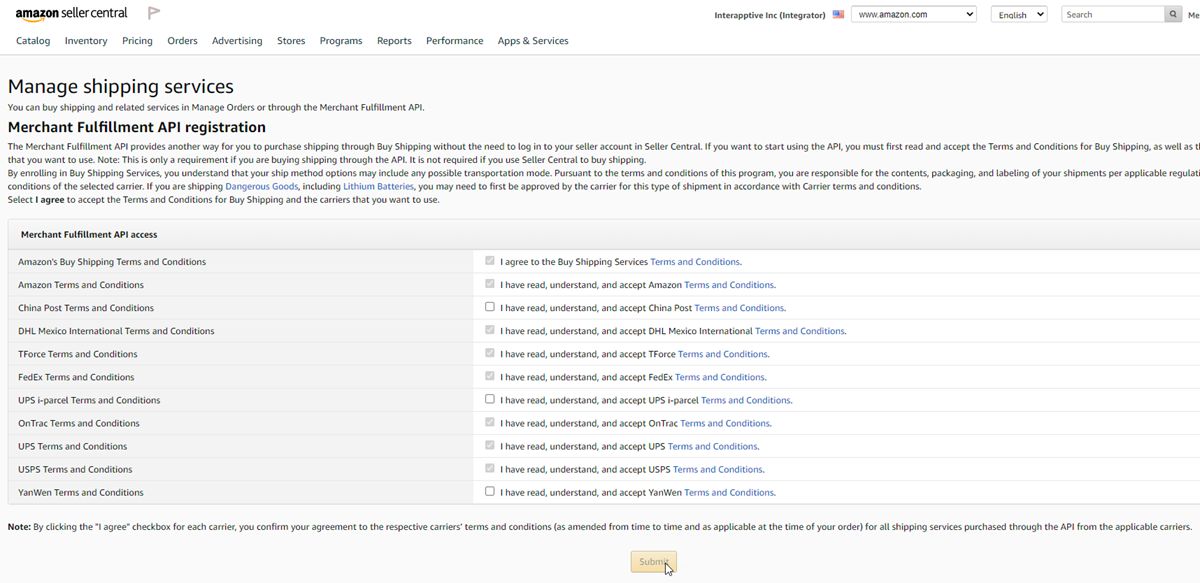
Task: Click the "Amazon's Buy Shipping Terms and Conditions" row label
Action: (112, 262)
